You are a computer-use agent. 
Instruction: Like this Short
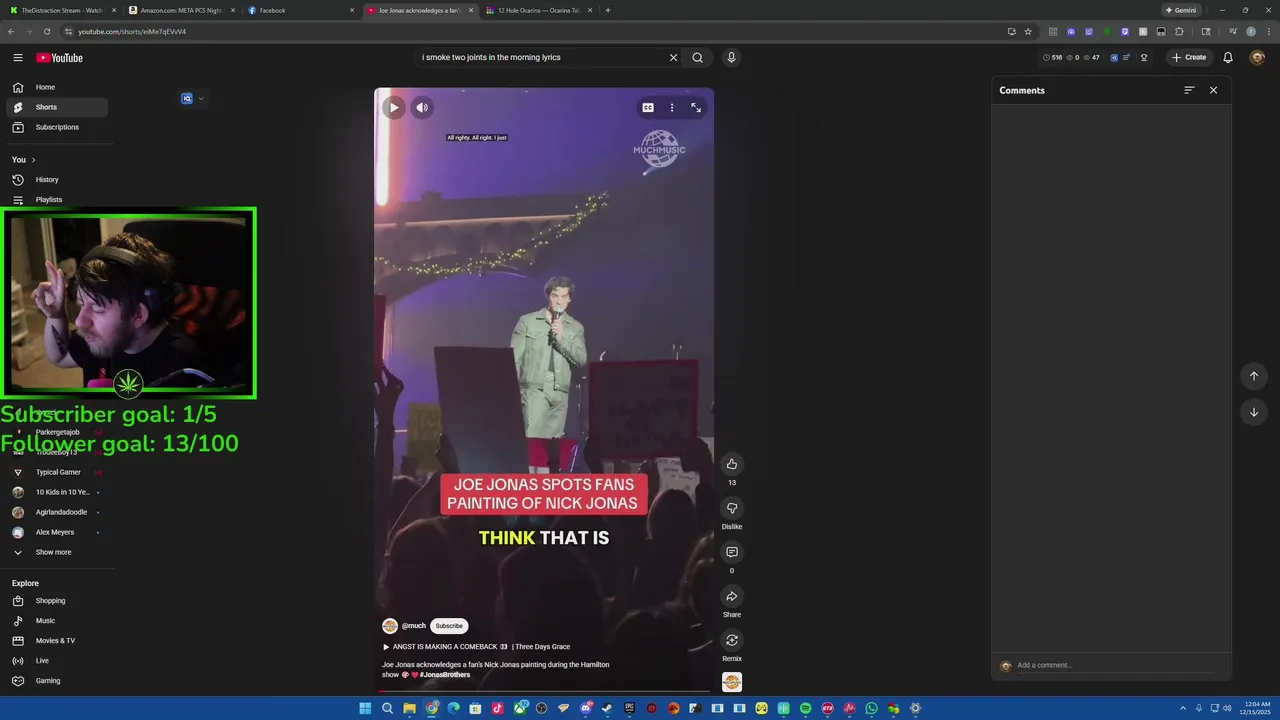(732, 464)
